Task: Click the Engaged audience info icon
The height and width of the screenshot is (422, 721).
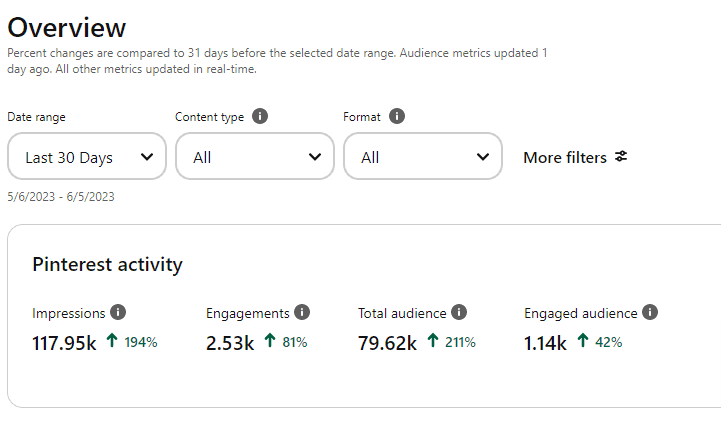Action: (650, 313)
